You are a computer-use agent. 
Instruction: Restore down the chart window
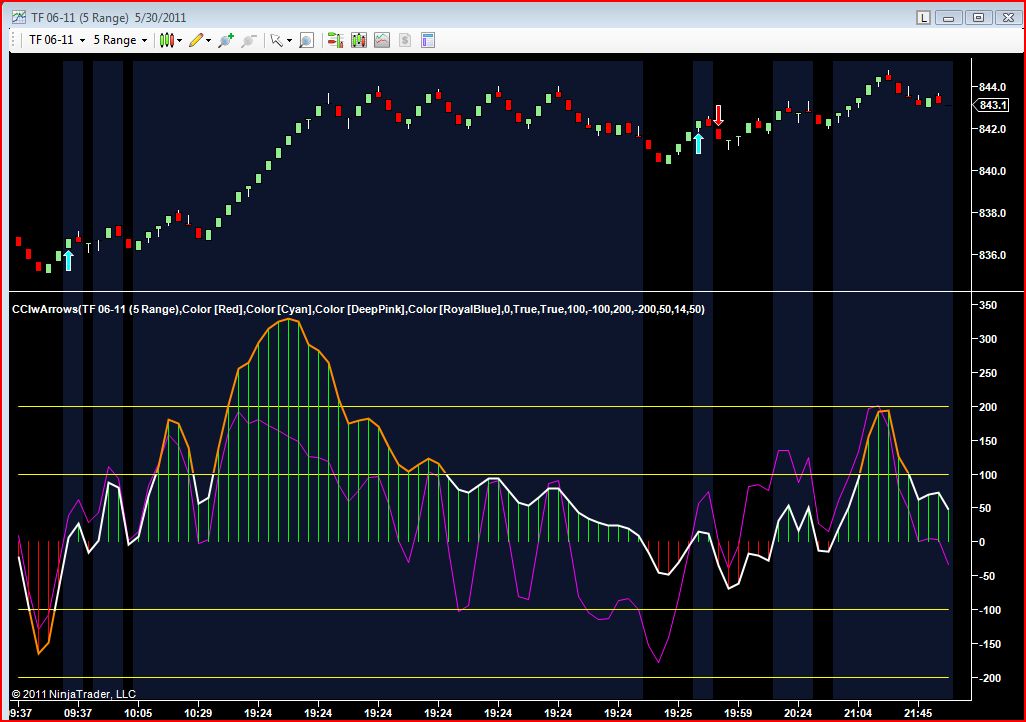tap(978, 18)
